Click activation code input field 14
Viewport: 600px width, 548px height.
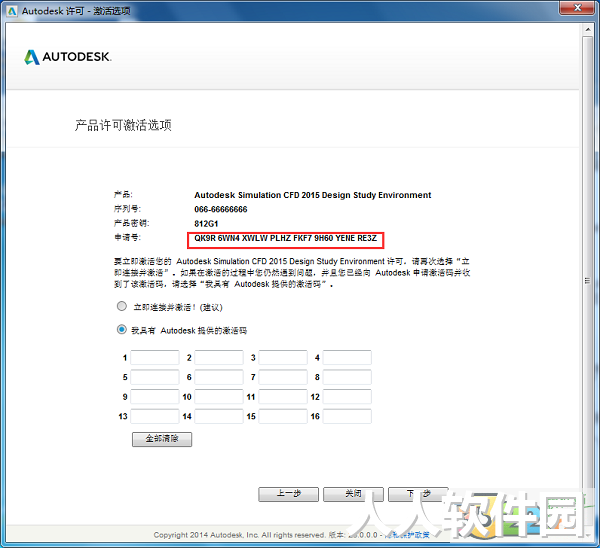pyautogui.click(x=219, y=416)
